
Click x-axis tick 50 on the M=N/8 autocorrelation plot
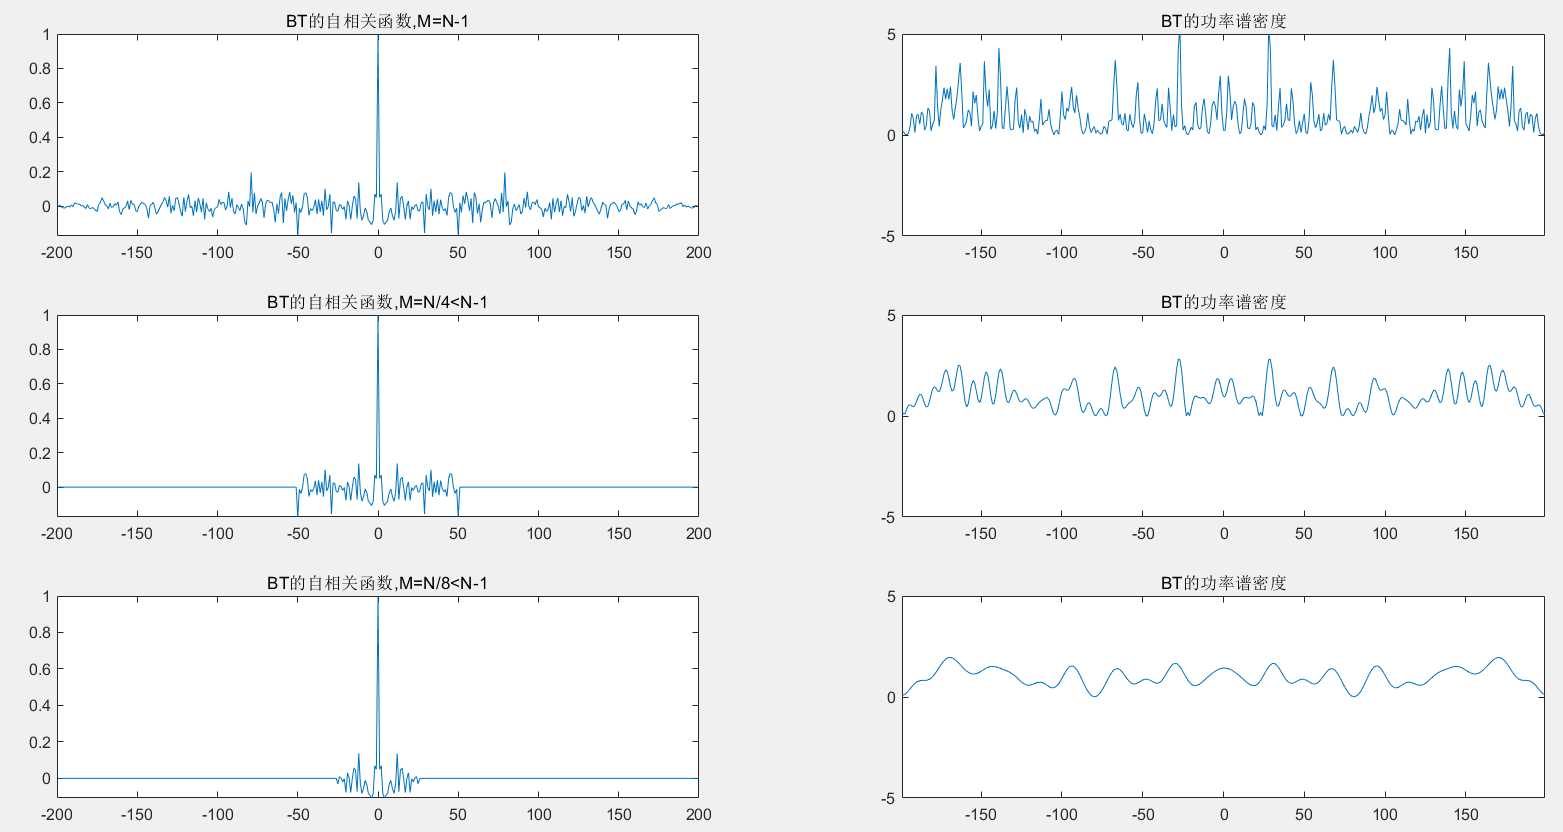click(x=458, y=814)
